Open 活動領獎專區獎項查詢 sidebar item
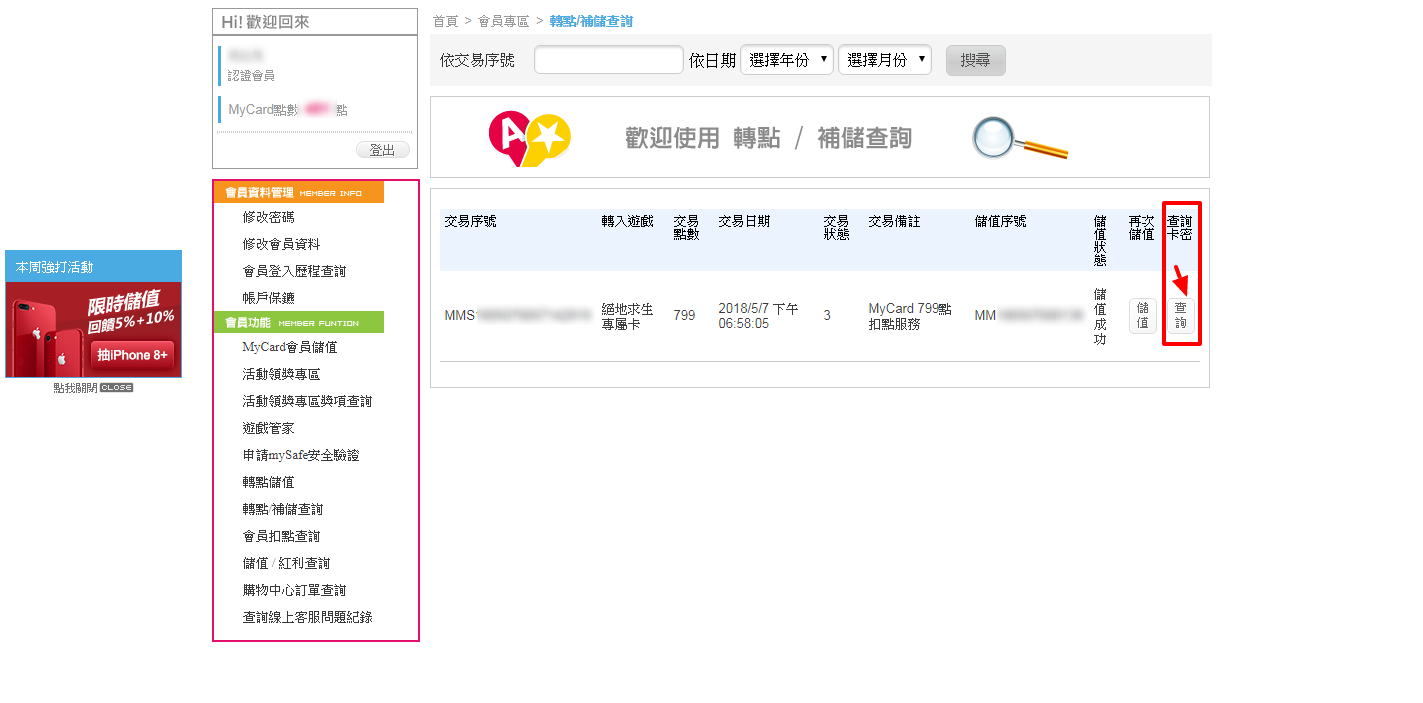Screen dimensions: 1423x703 pyautogui.click(x=307, y=401)
